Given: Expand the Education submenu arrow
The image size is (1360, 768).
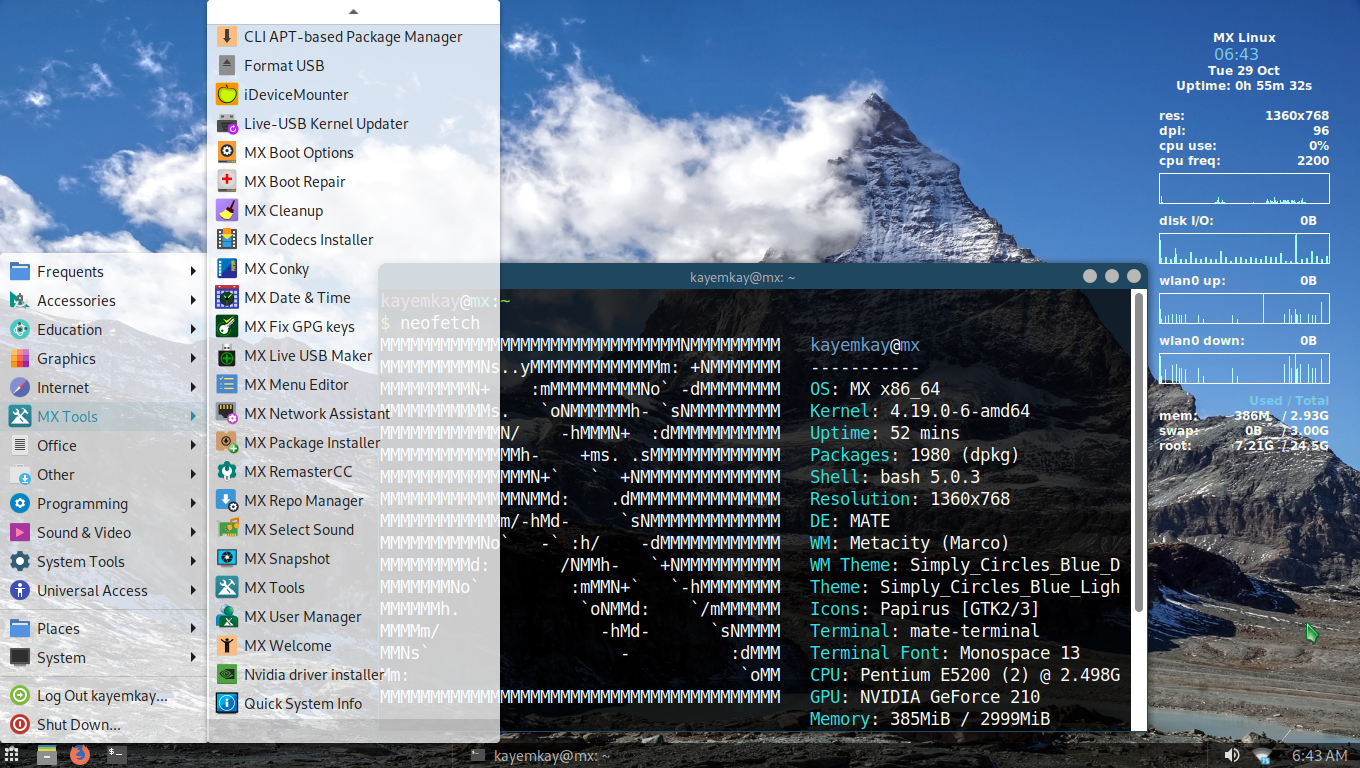Looking at the screenshot, I should (x=193, y=330).
